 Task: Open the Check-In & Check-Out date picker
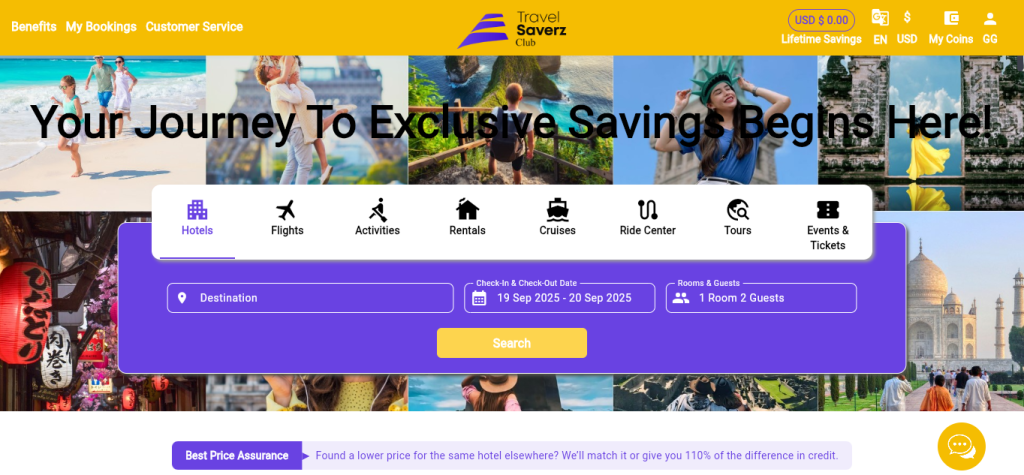pyautogui.click(x=560, y=298)
